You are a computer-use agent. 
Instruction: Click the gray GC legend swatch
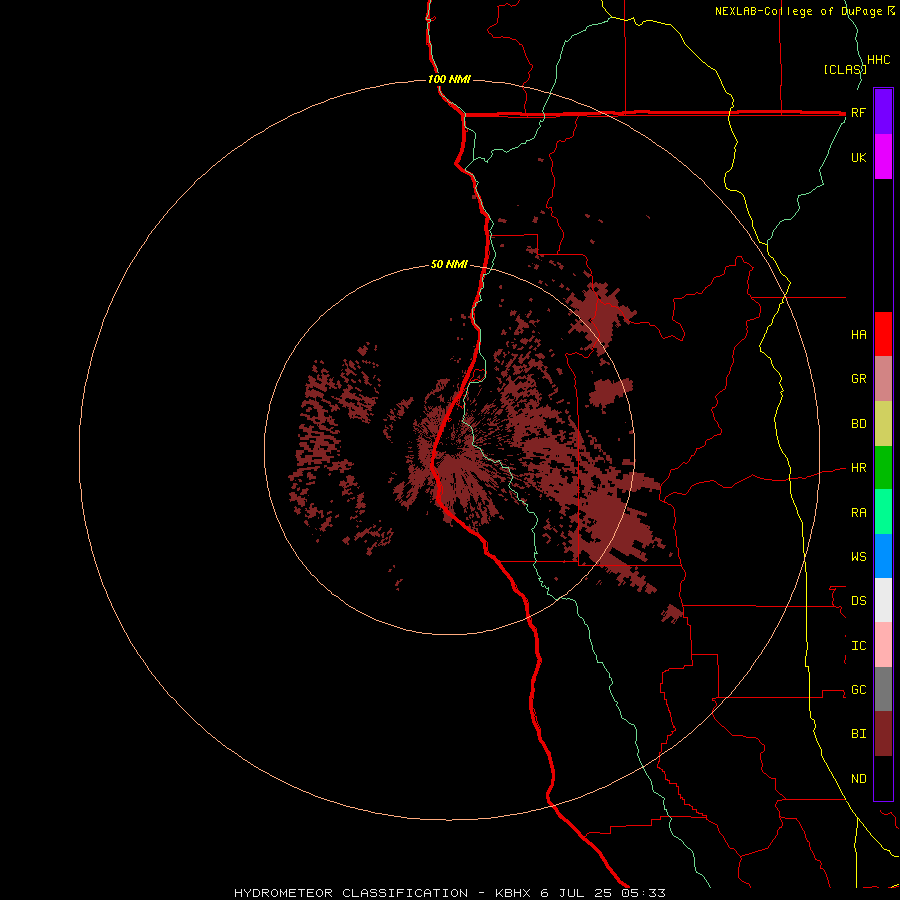[883, 689]
